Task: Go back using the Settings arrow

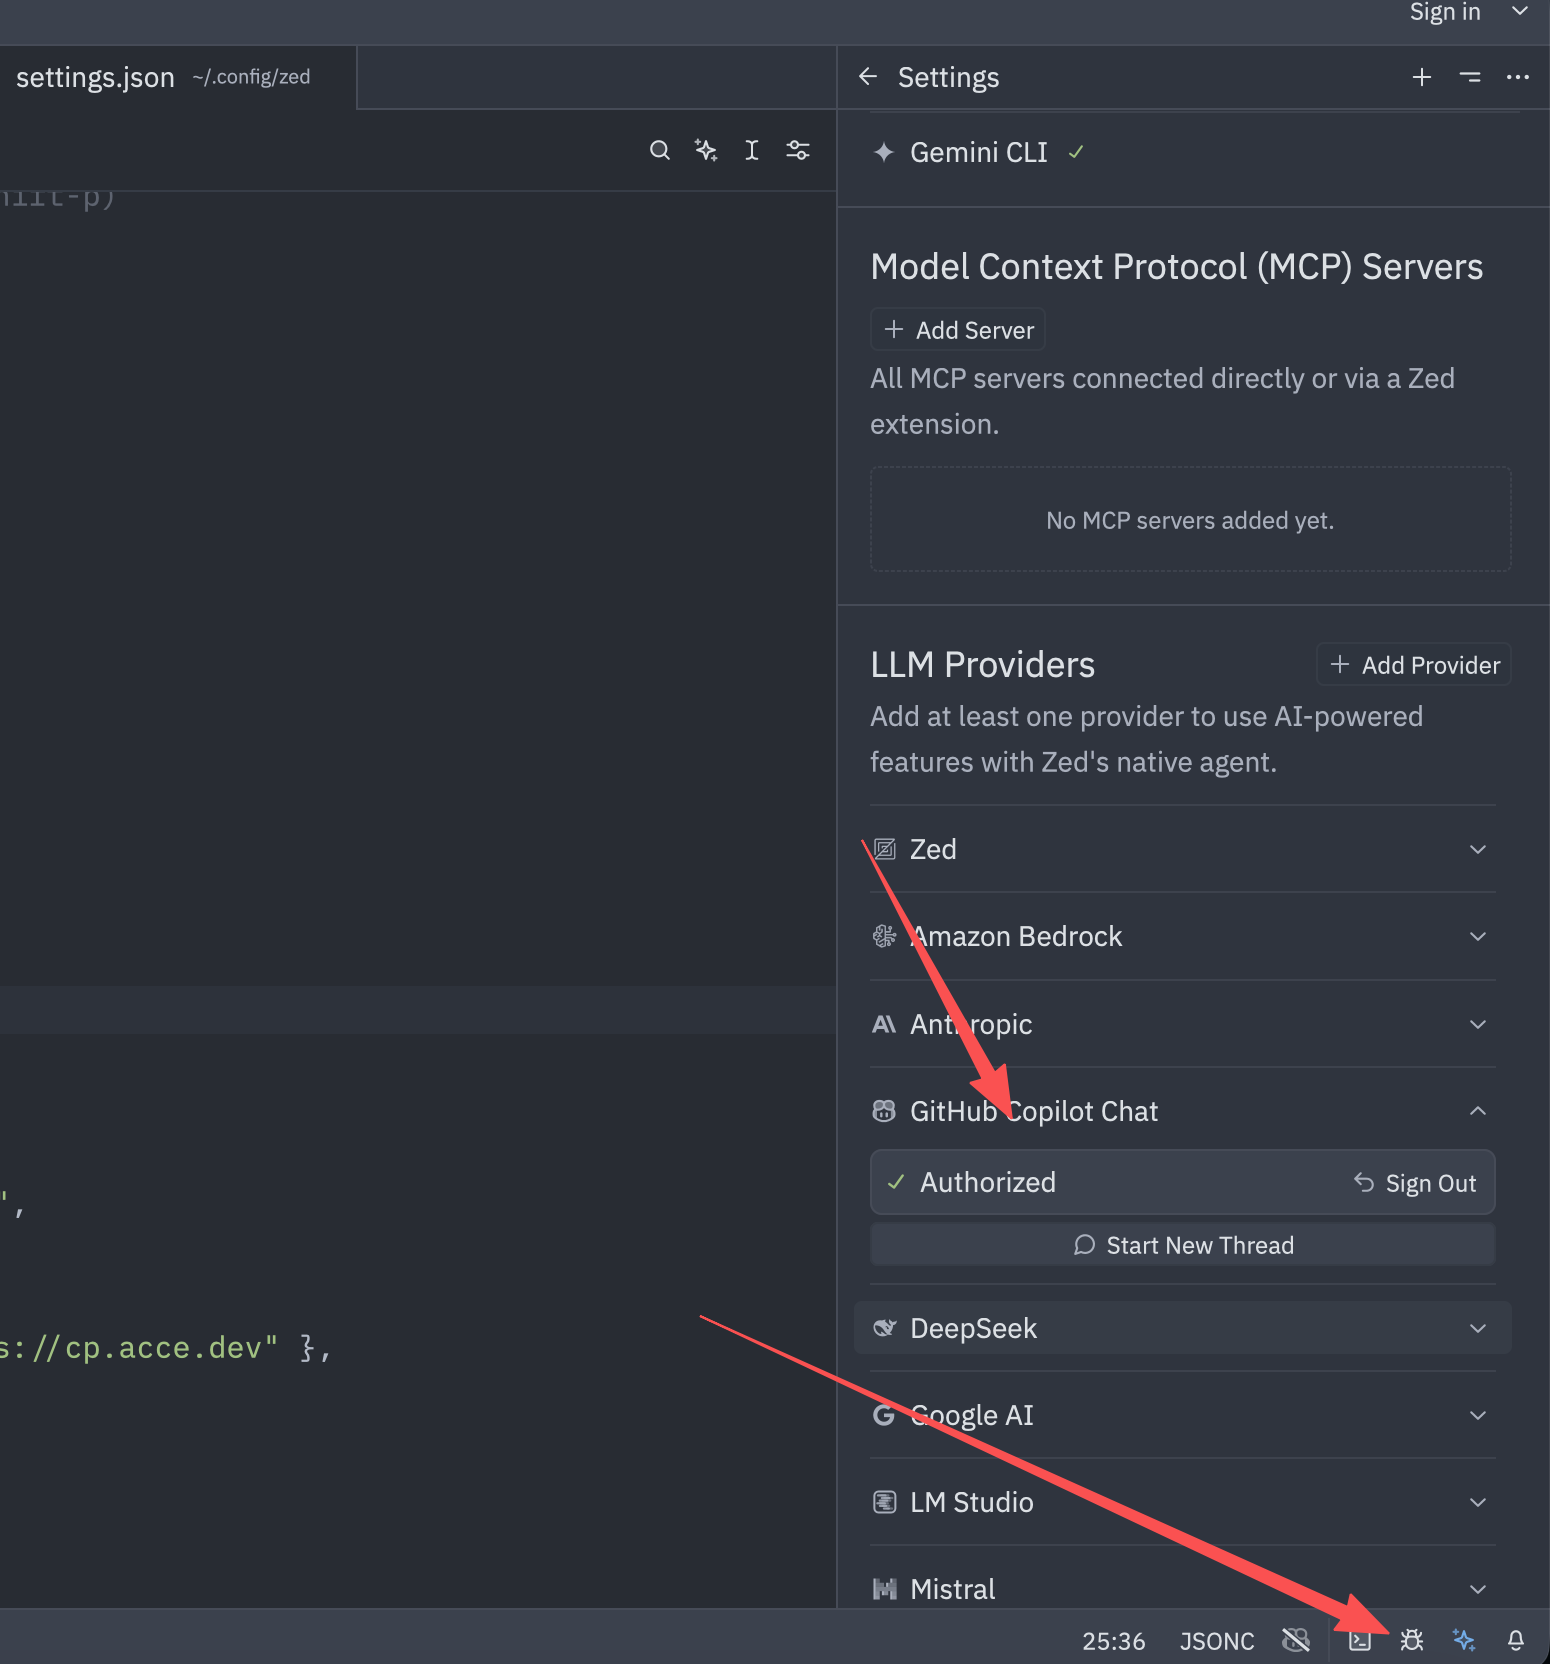Action: click(x=868, y=77)
